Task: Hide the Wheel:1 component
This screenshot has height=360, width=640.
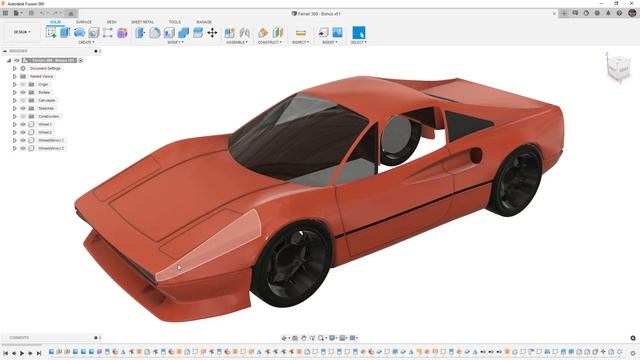Action: [x=23, y=124]
